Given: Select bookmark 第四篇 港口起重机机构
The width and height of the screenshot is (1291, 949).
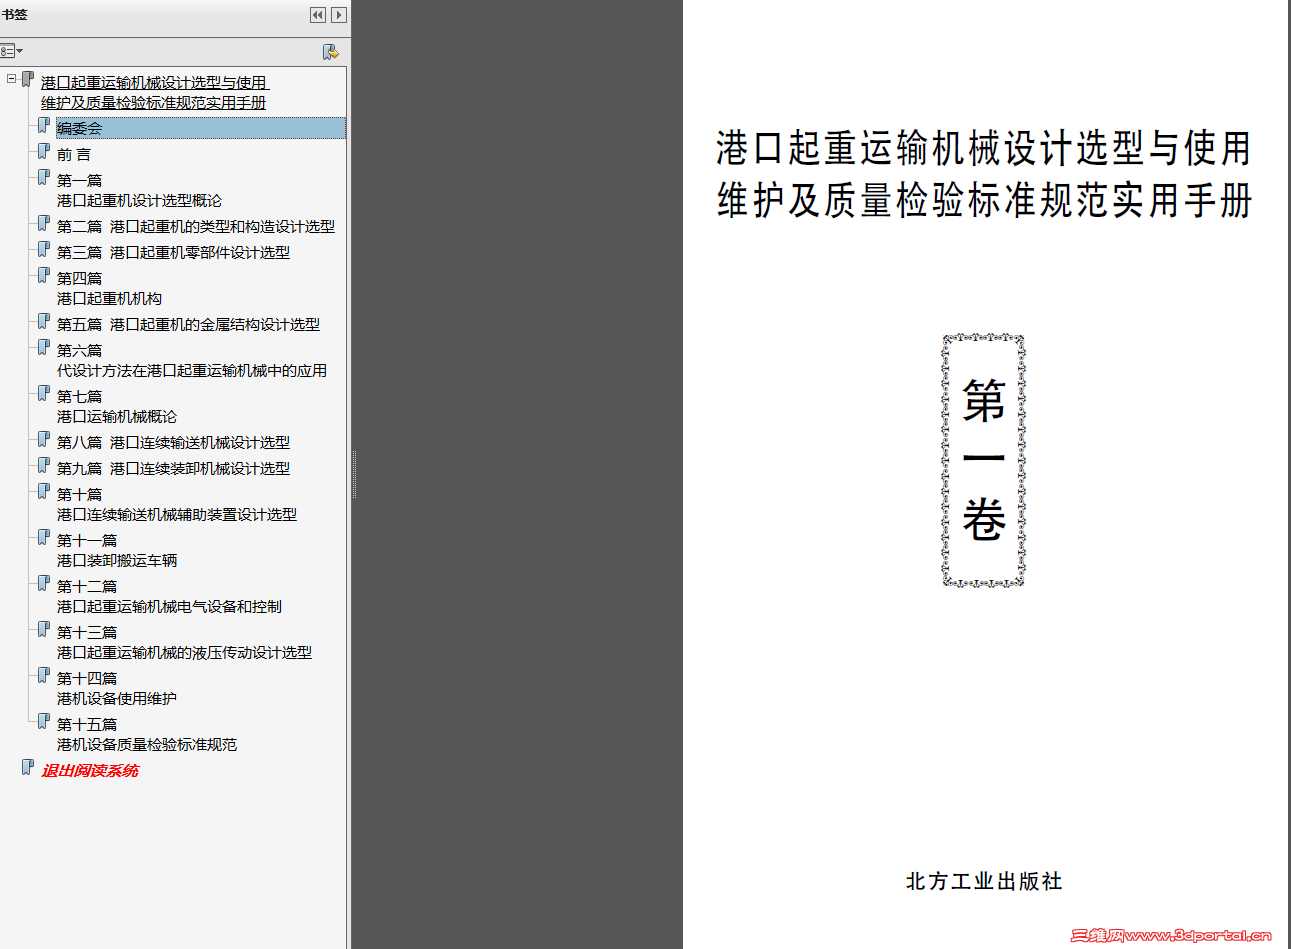Looking at the screenshot, I should point(110,289).
